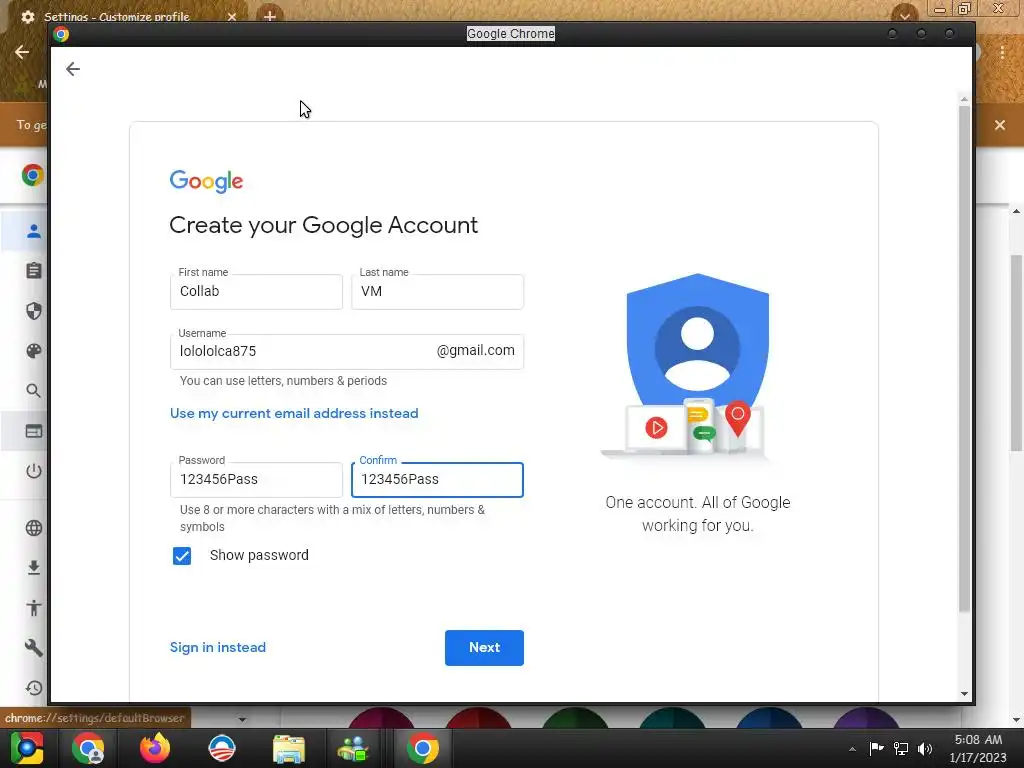The height and width of the screenshot is (768, 1024).
Task: Open Search engine magnifier icon in sidebar
Action: (x=33, y=391)
